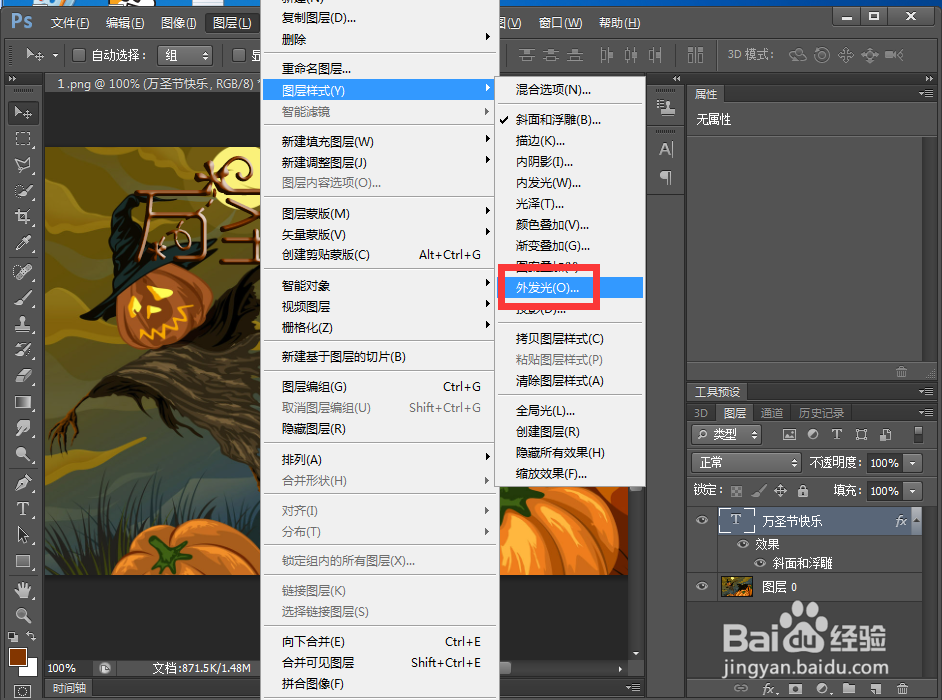Hide 效果 effects visibility eye

[743, 544]
